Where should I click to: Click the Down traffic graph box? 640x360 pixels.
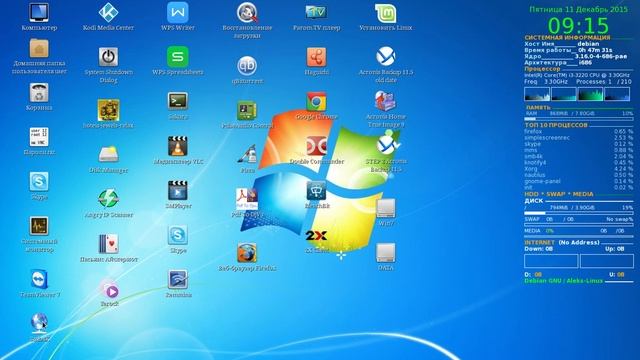click(x=551, y=261)
